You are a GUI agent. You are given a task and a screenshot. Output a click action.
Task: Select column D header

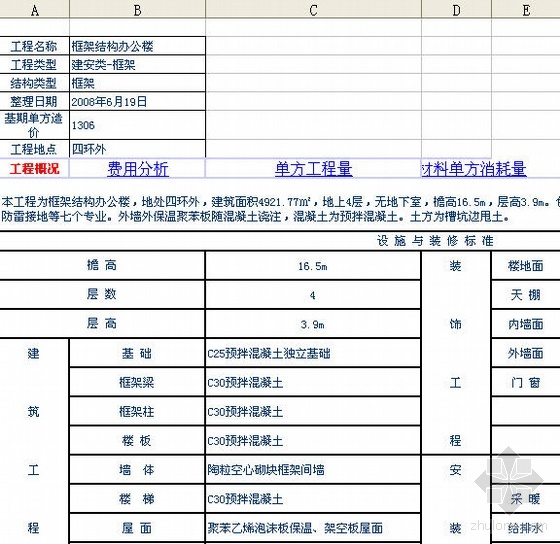pos(456,10)
